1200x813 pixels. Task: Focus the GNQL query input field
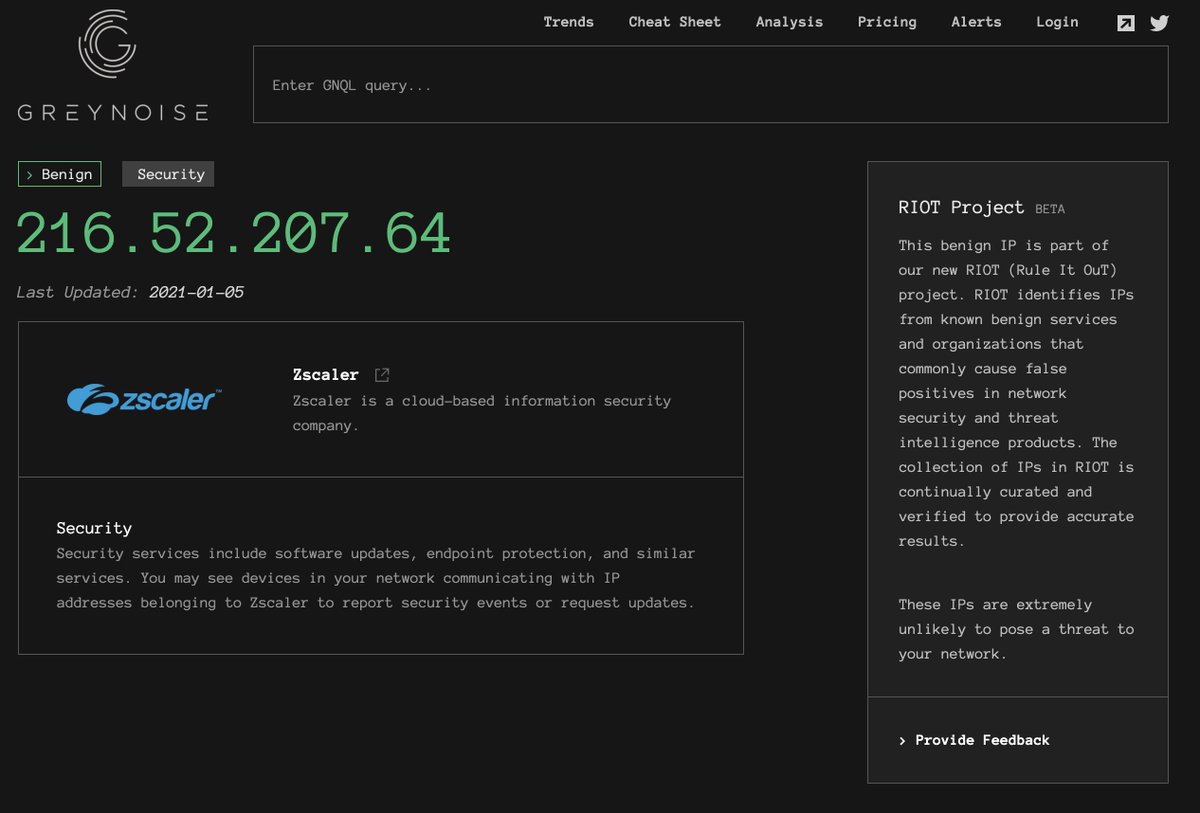click(710, 85)
